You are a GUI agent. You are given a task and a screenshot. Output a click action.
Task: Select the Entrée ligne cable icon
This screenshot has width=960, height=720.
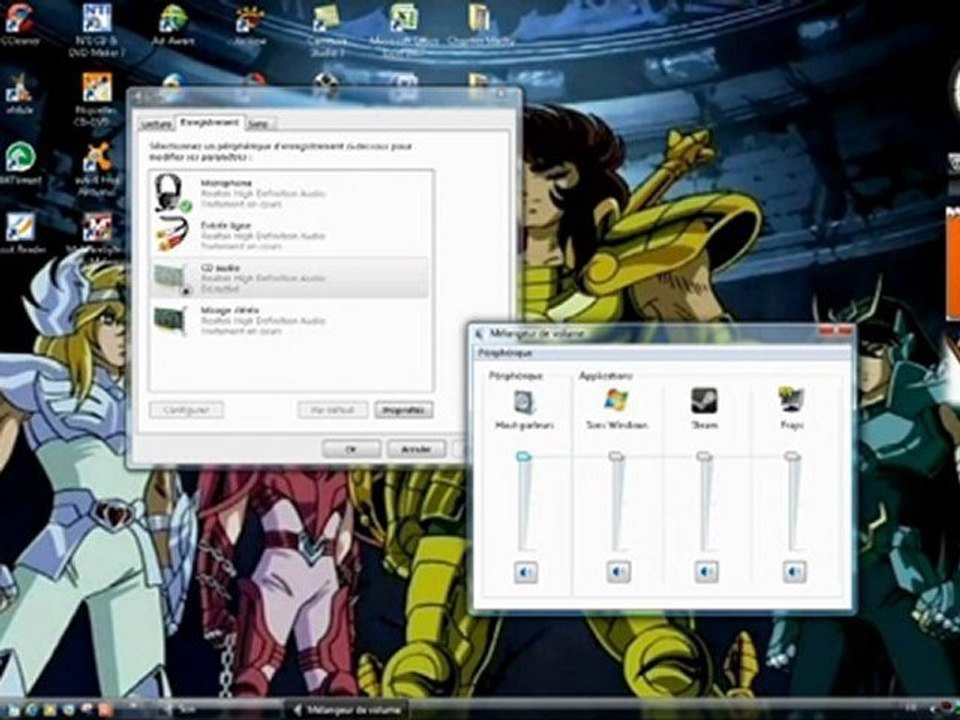coord(172,234)
